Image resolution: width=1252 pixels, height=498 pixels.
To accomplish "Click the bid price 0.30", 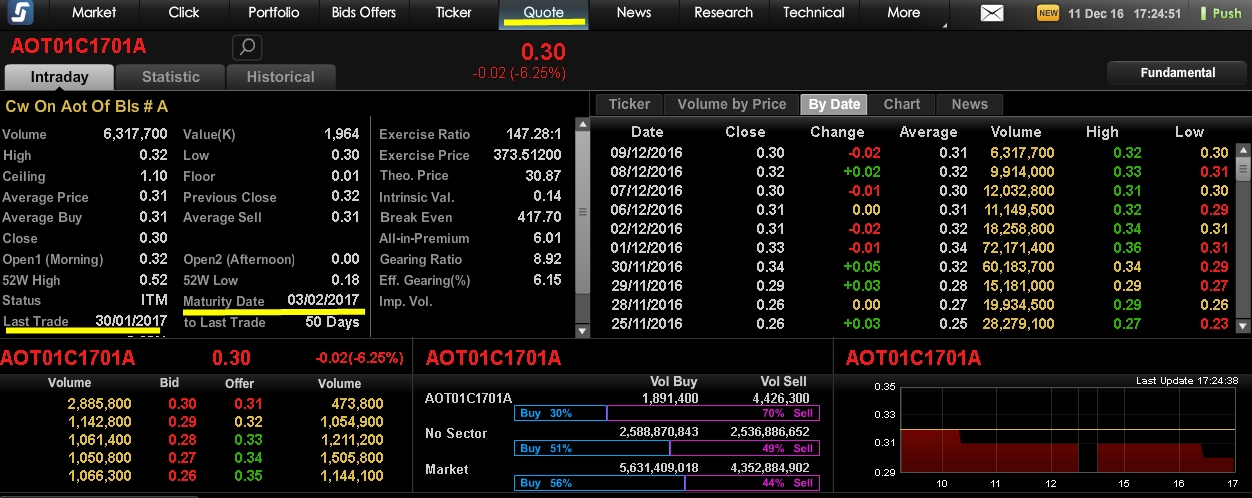I will (x=182, y=404).
